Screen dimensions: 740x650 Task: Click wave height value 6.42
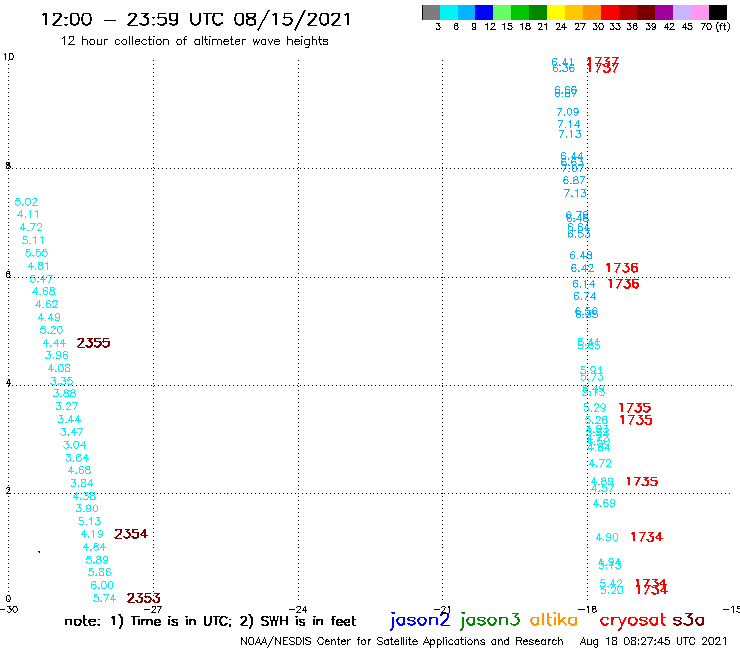click(x=582, y=269)
